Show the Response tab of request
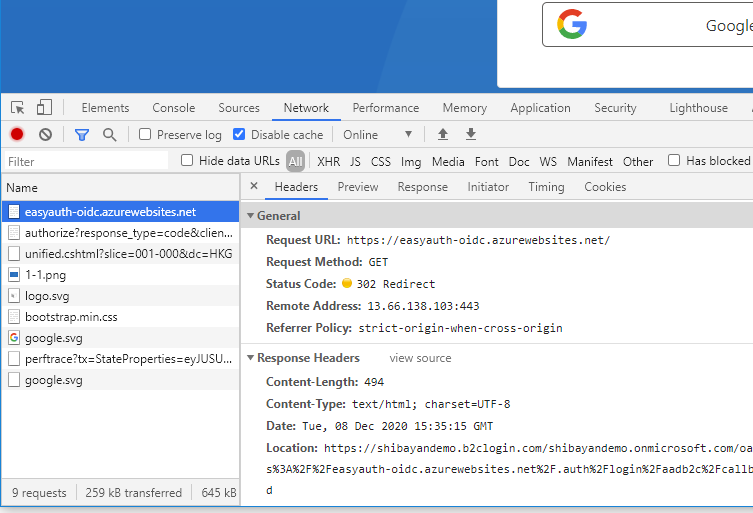Screen dimensions: 753x513 point(422,186)
